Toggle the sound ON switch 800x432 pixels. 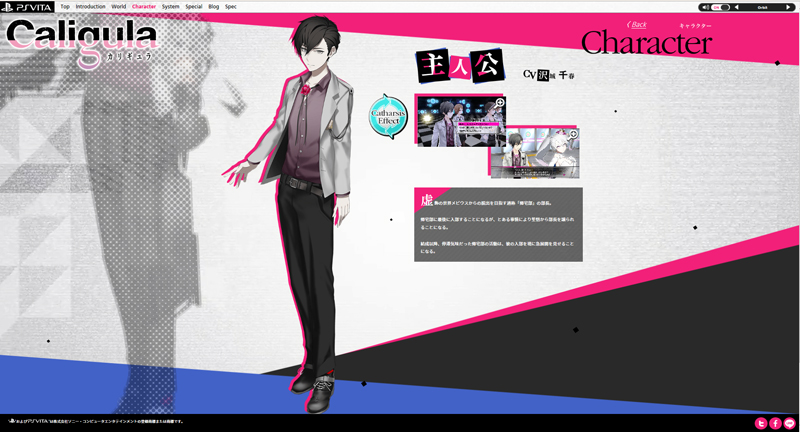(721, 7)
